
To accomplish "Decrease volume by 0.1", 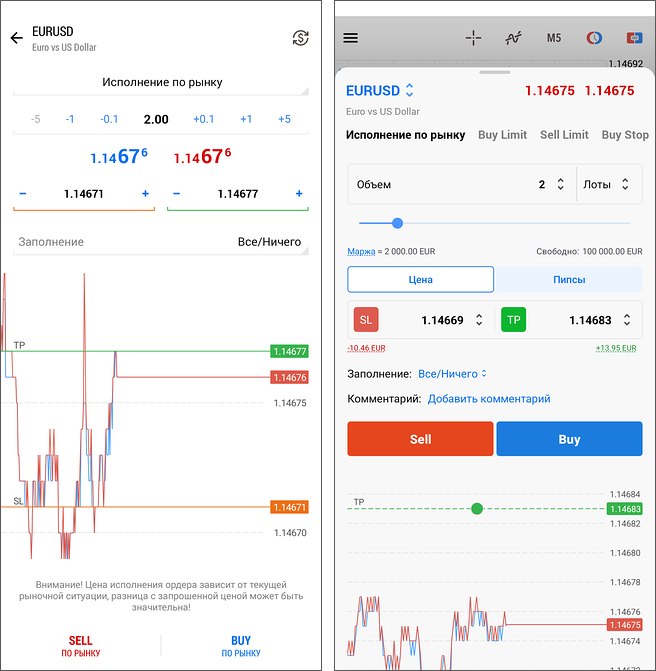I will (x=109, y=119).
